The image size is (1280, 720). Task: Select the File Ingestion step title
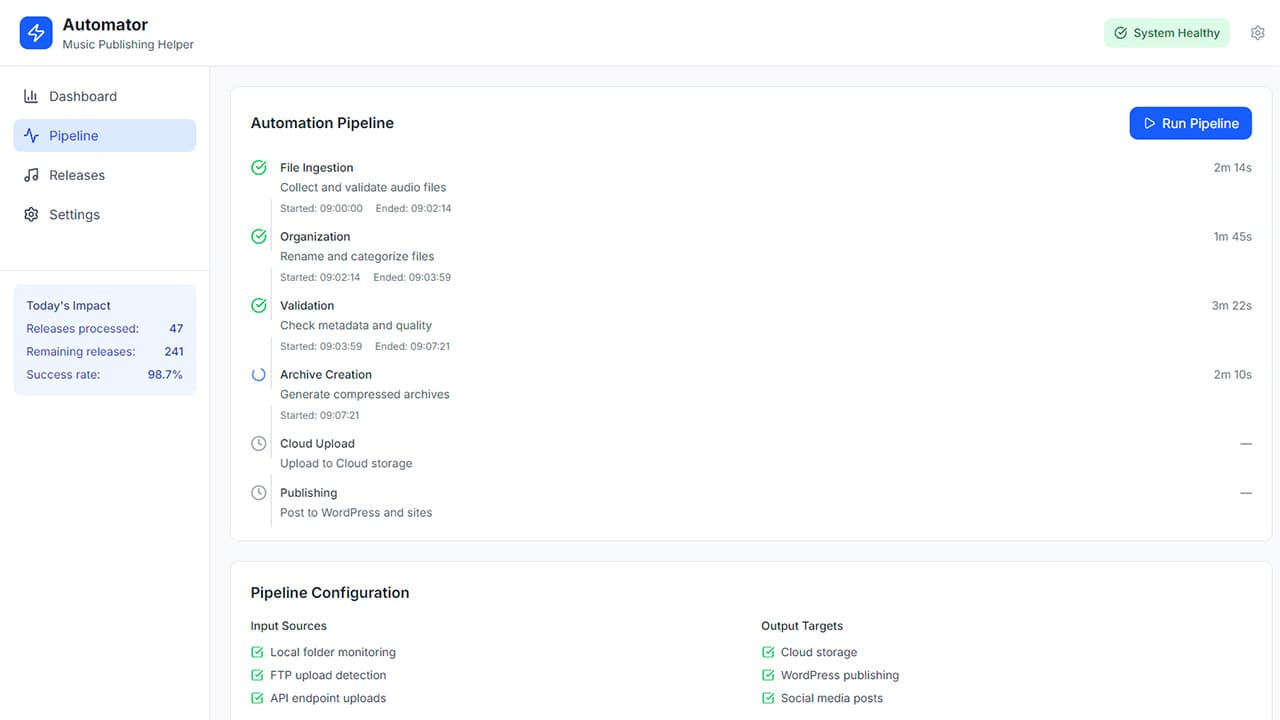(x=317, y=168)
